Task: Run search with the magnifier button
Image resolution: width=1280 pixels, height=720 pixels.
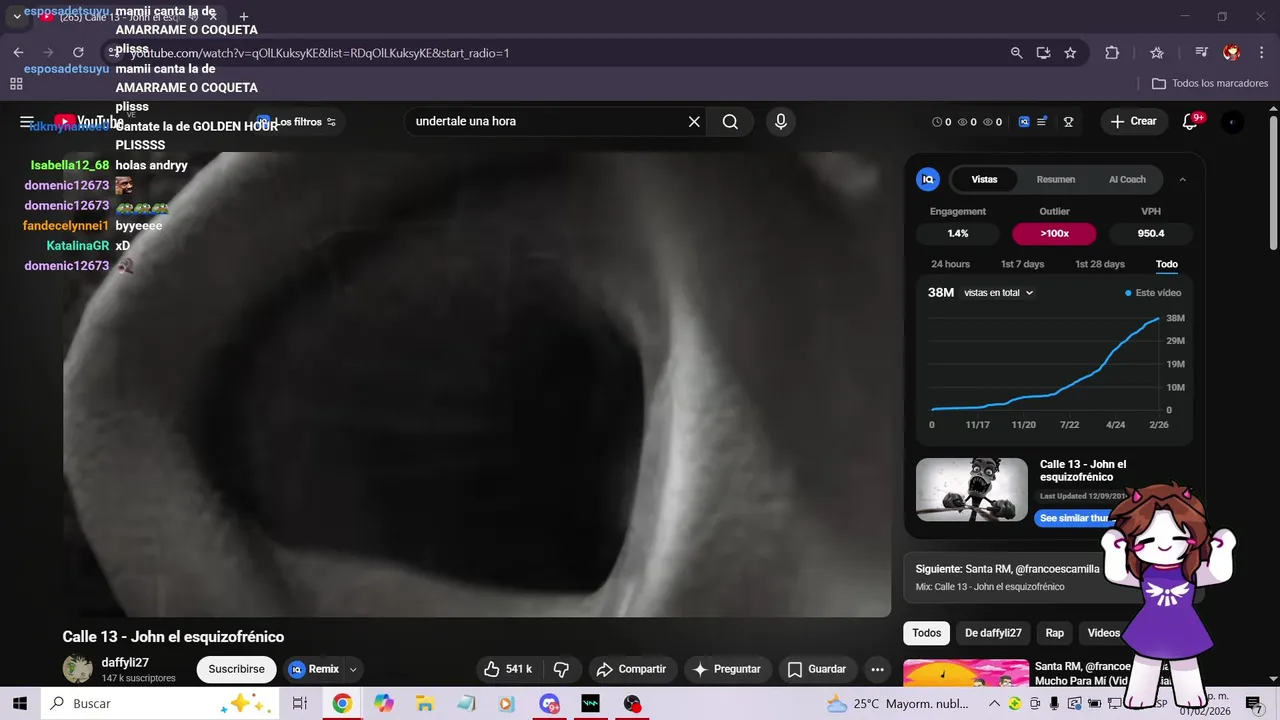Action: tap(730, 122)
